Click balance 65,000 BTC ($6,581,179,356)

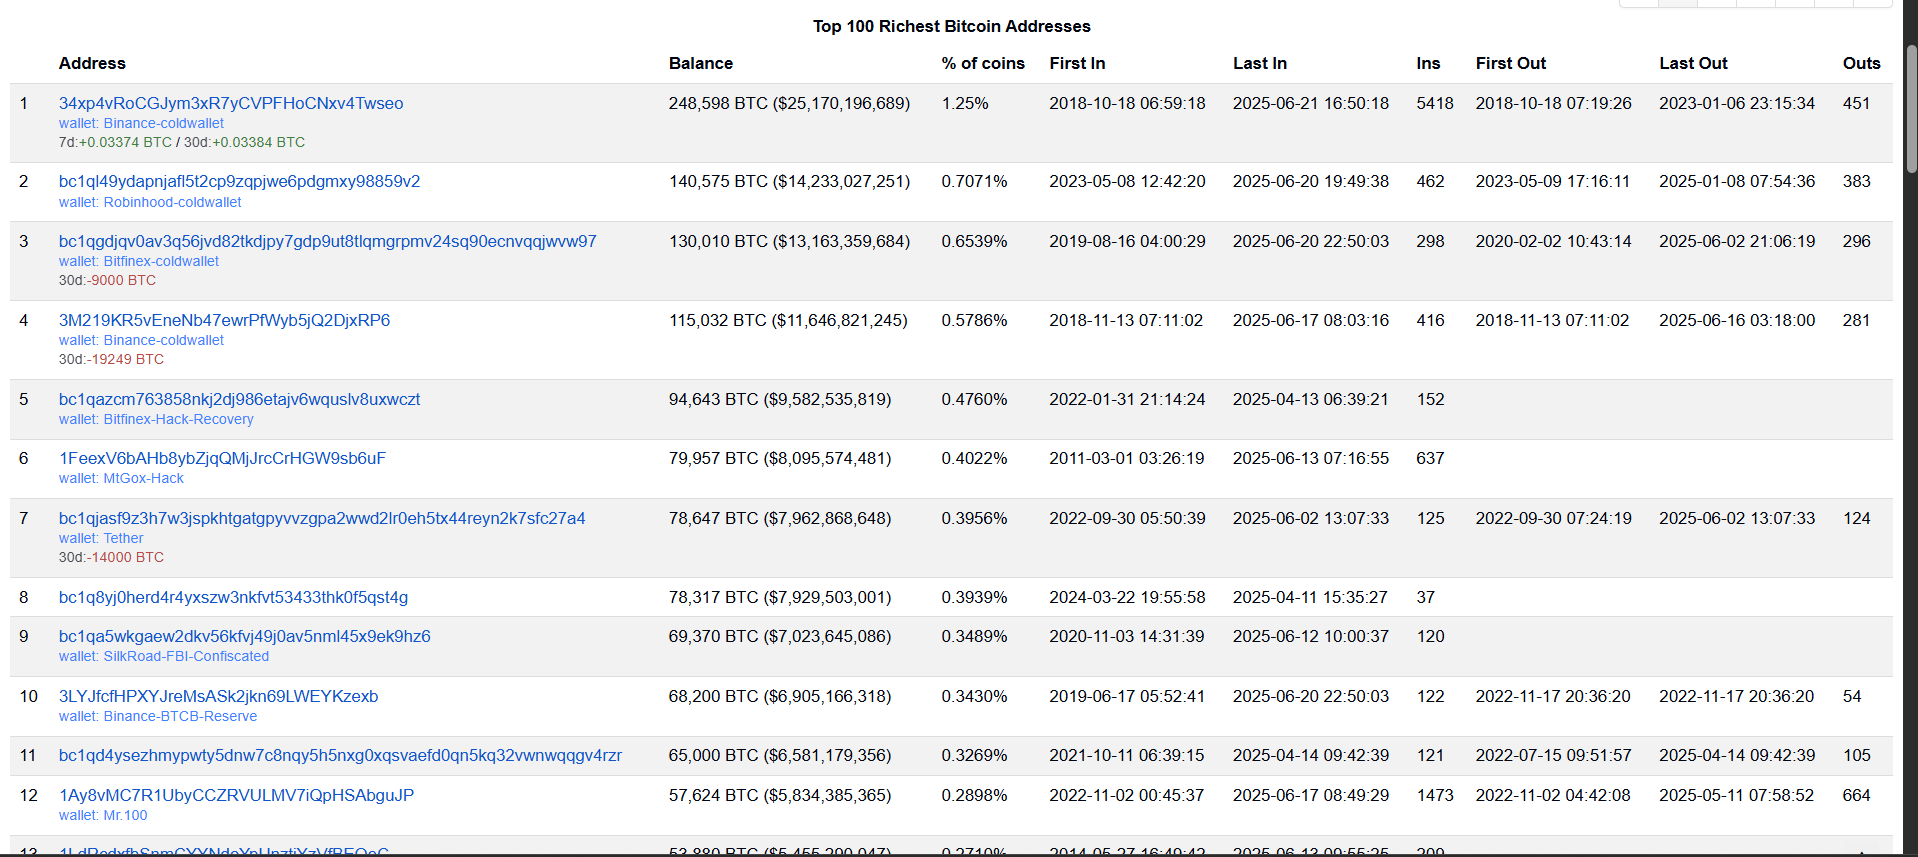coord(780,755)
